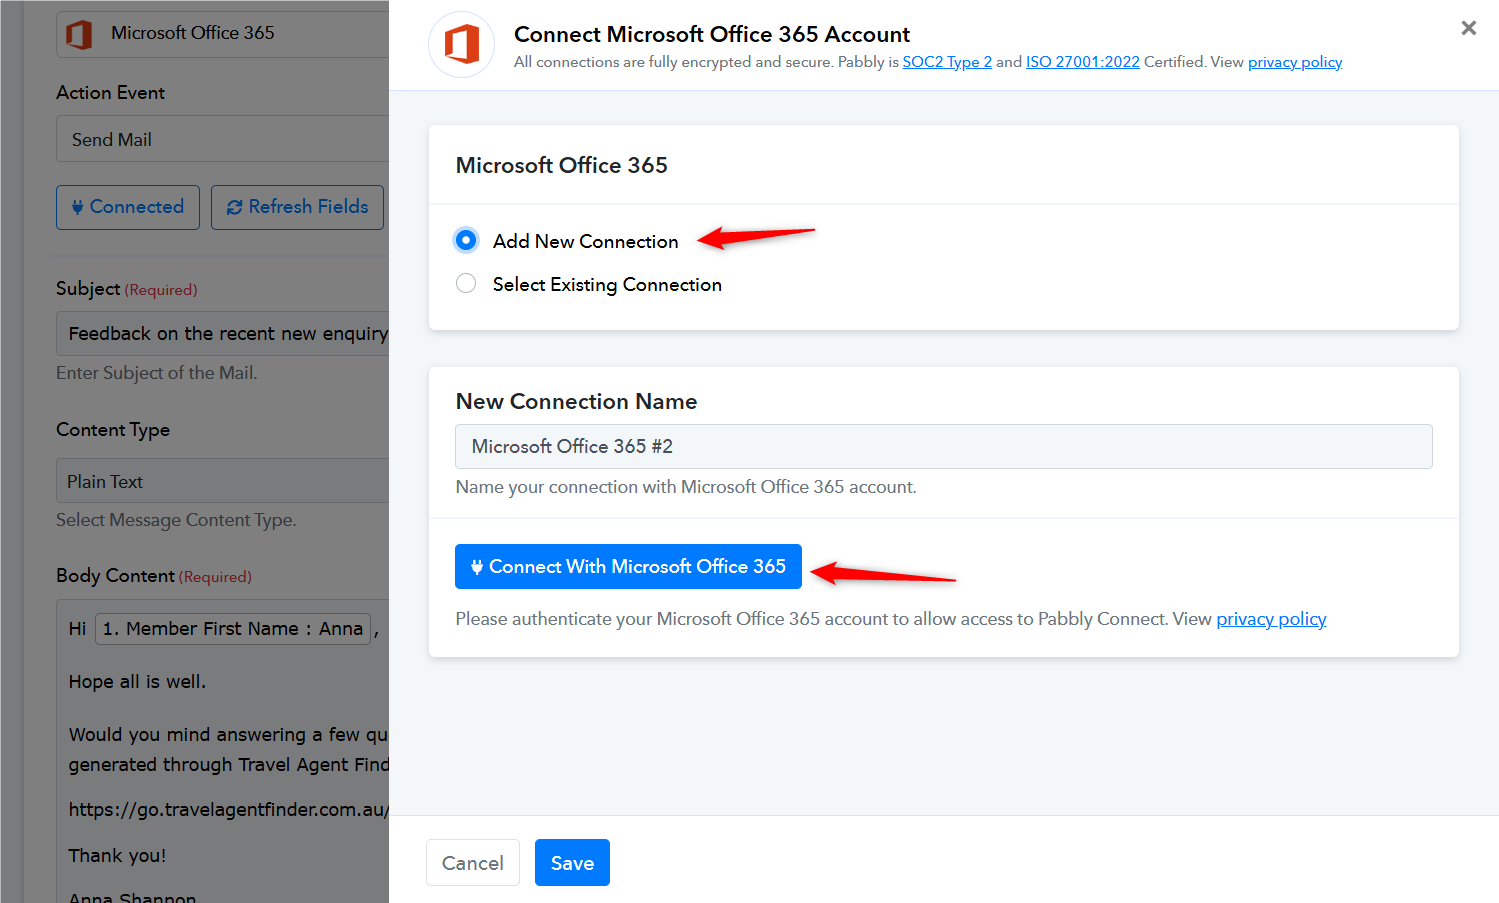Click Connect With Microsoft Office 365 button
The width and height of the screenshot is (1499, 903).
click(x=628, y=566)
